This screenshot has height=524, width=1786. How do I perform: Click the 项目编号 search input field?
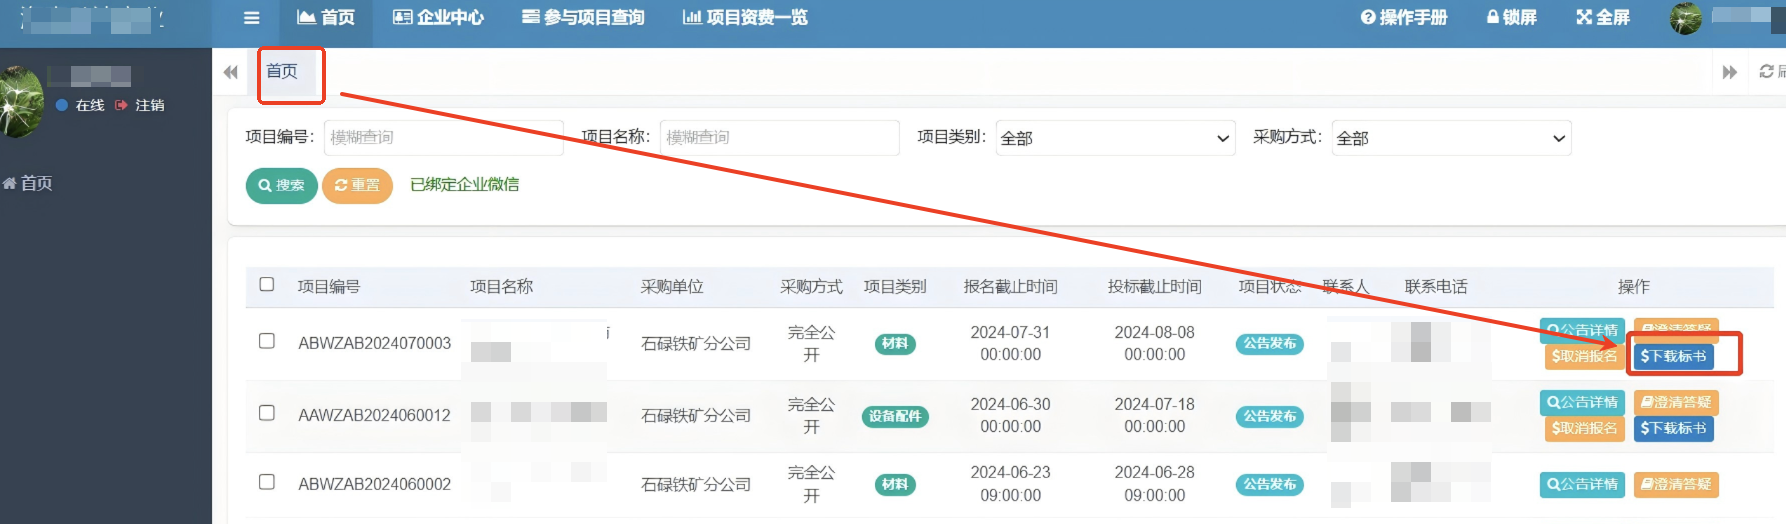[x=443, y=138]
